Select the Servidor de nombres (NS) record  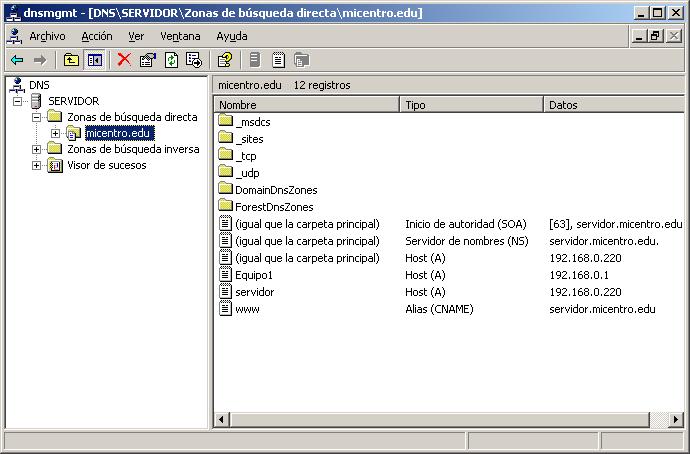451,241
